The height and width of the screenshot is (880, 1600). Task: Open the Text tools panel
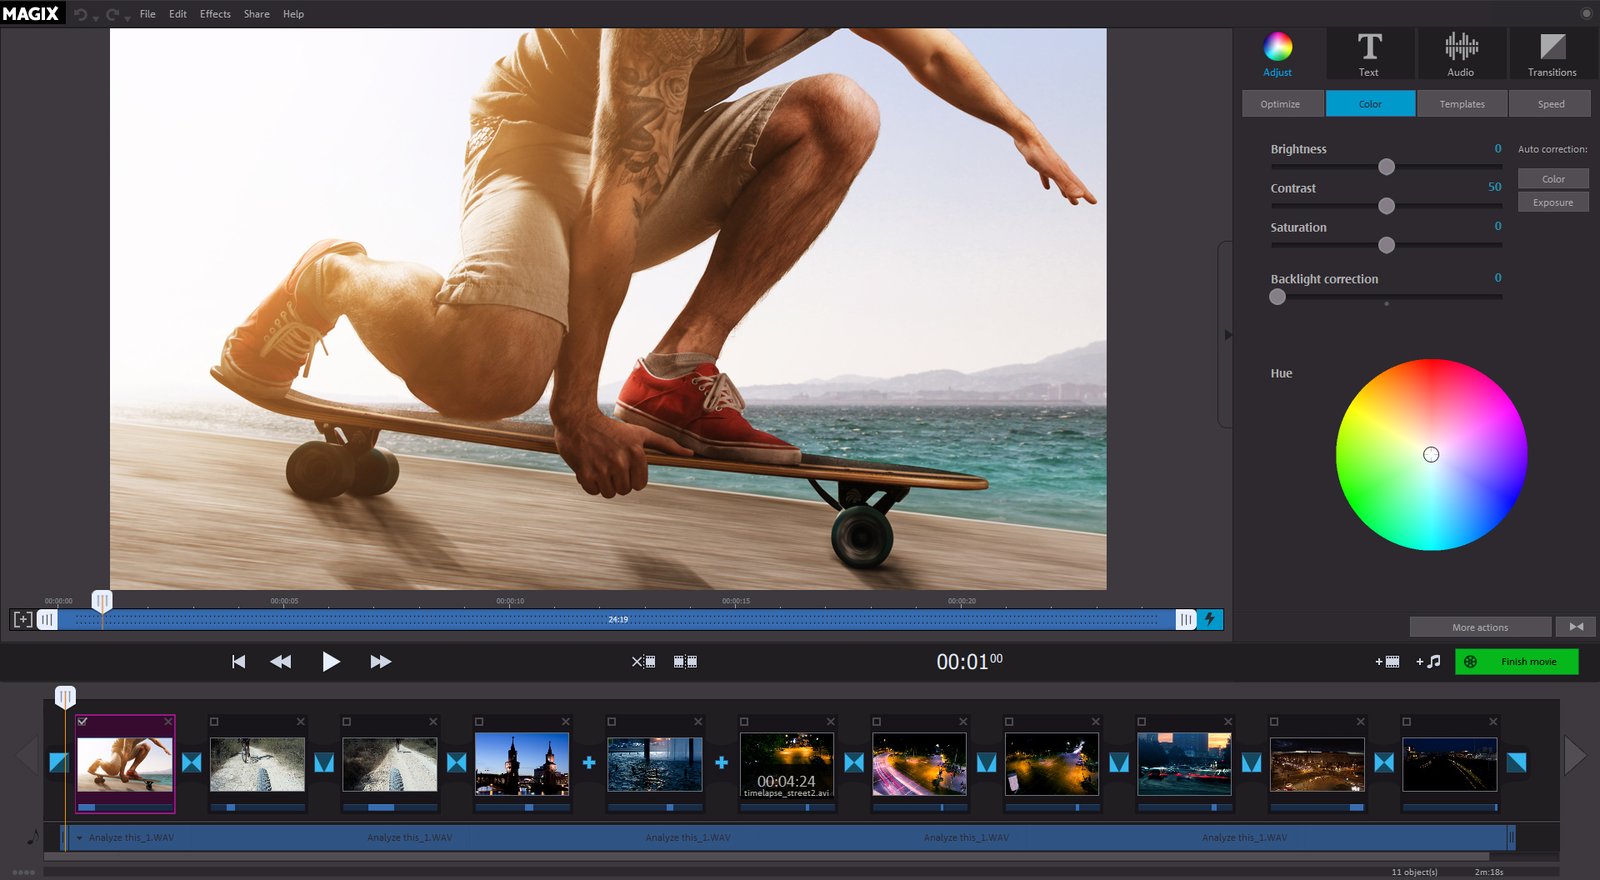(1369, 54)
